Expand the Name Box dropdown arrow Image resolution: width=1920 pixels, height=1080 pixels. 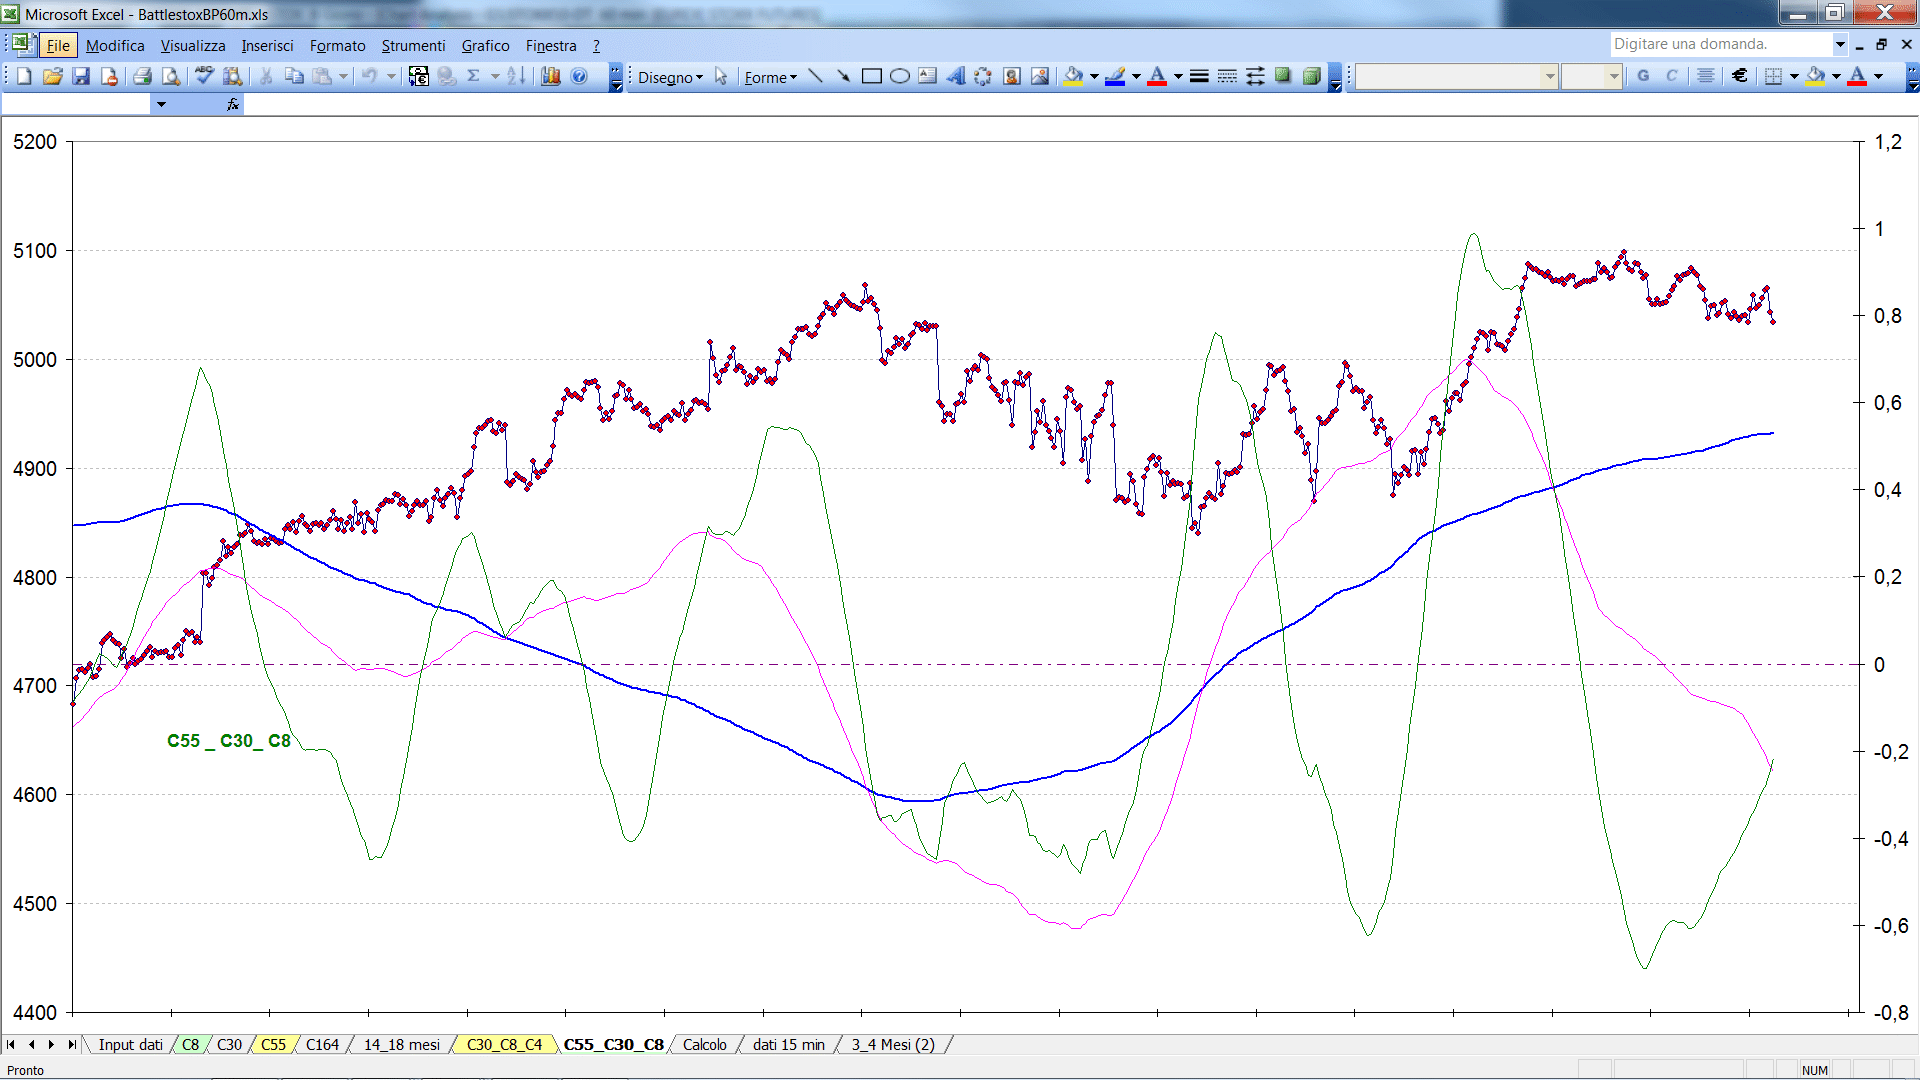pyautogui.click(x=161, y=104)
